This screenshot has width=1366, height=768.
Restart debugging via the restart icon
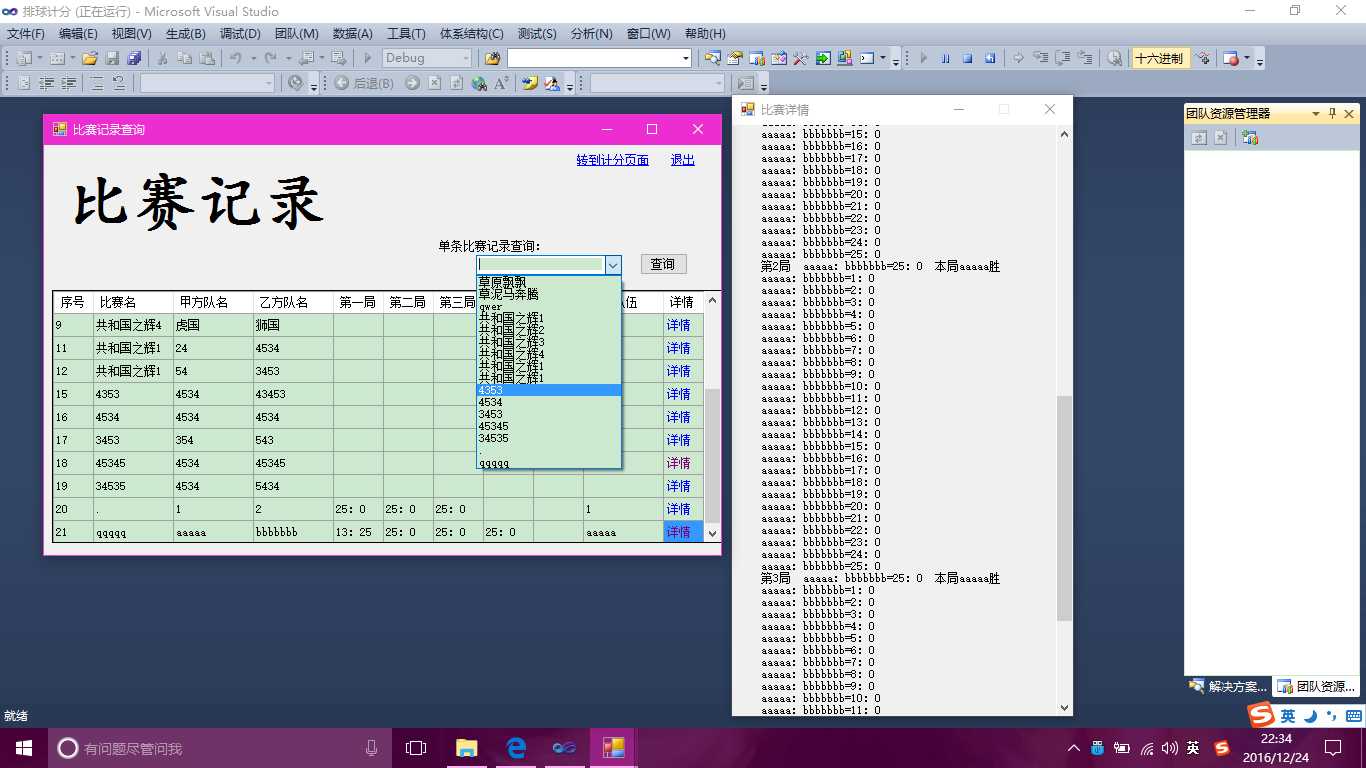pos(989,58)
